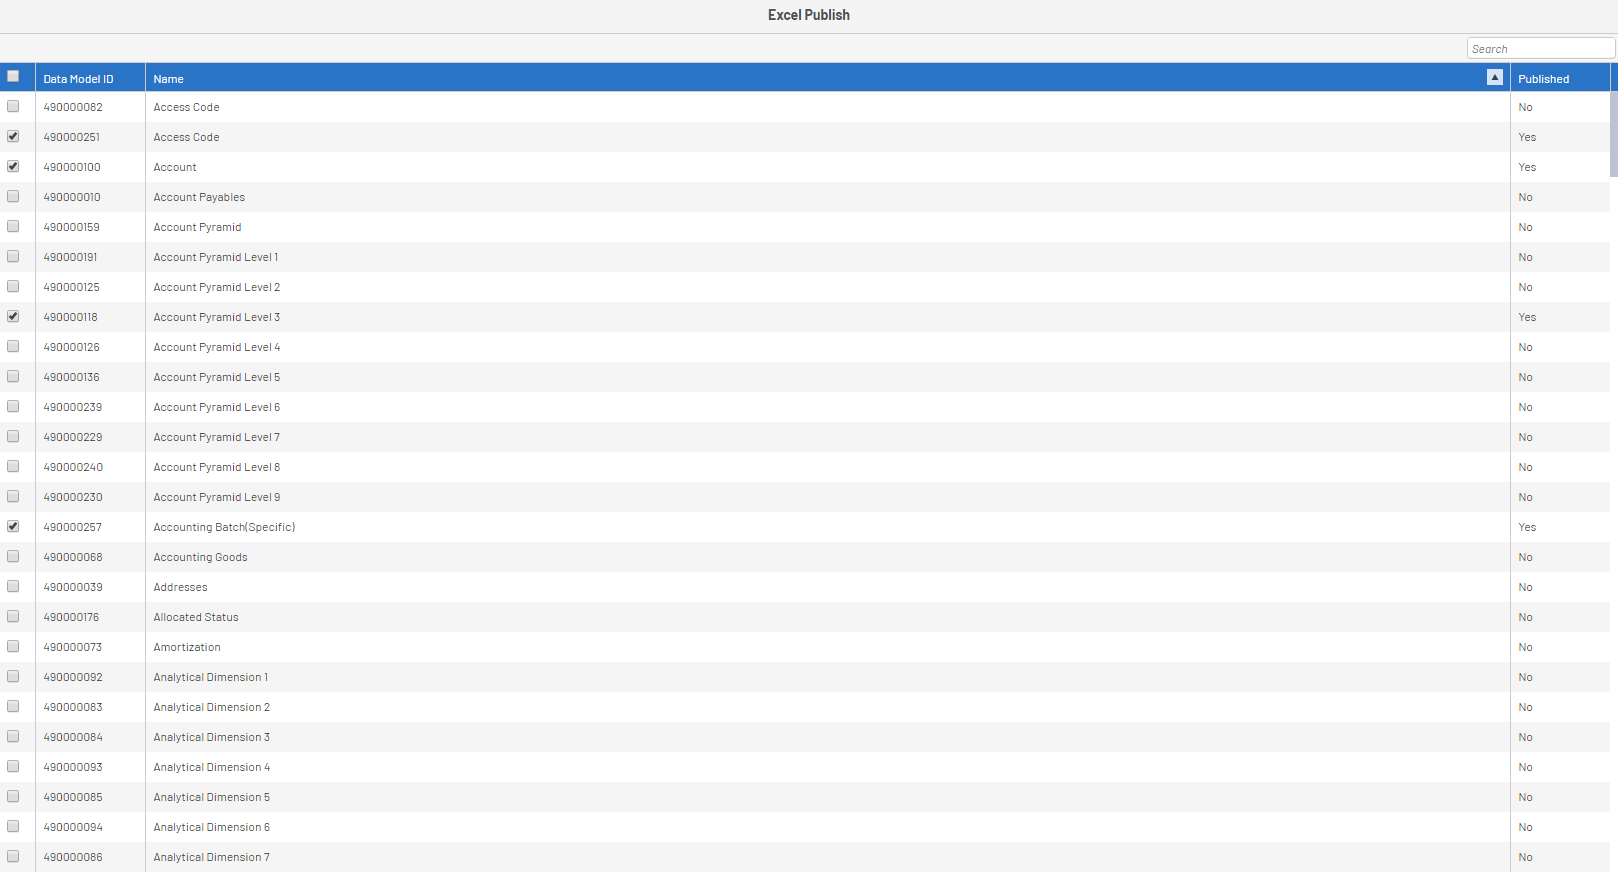
Task: Click ID 490000073 cell
Action: click(x=72, y=647)
